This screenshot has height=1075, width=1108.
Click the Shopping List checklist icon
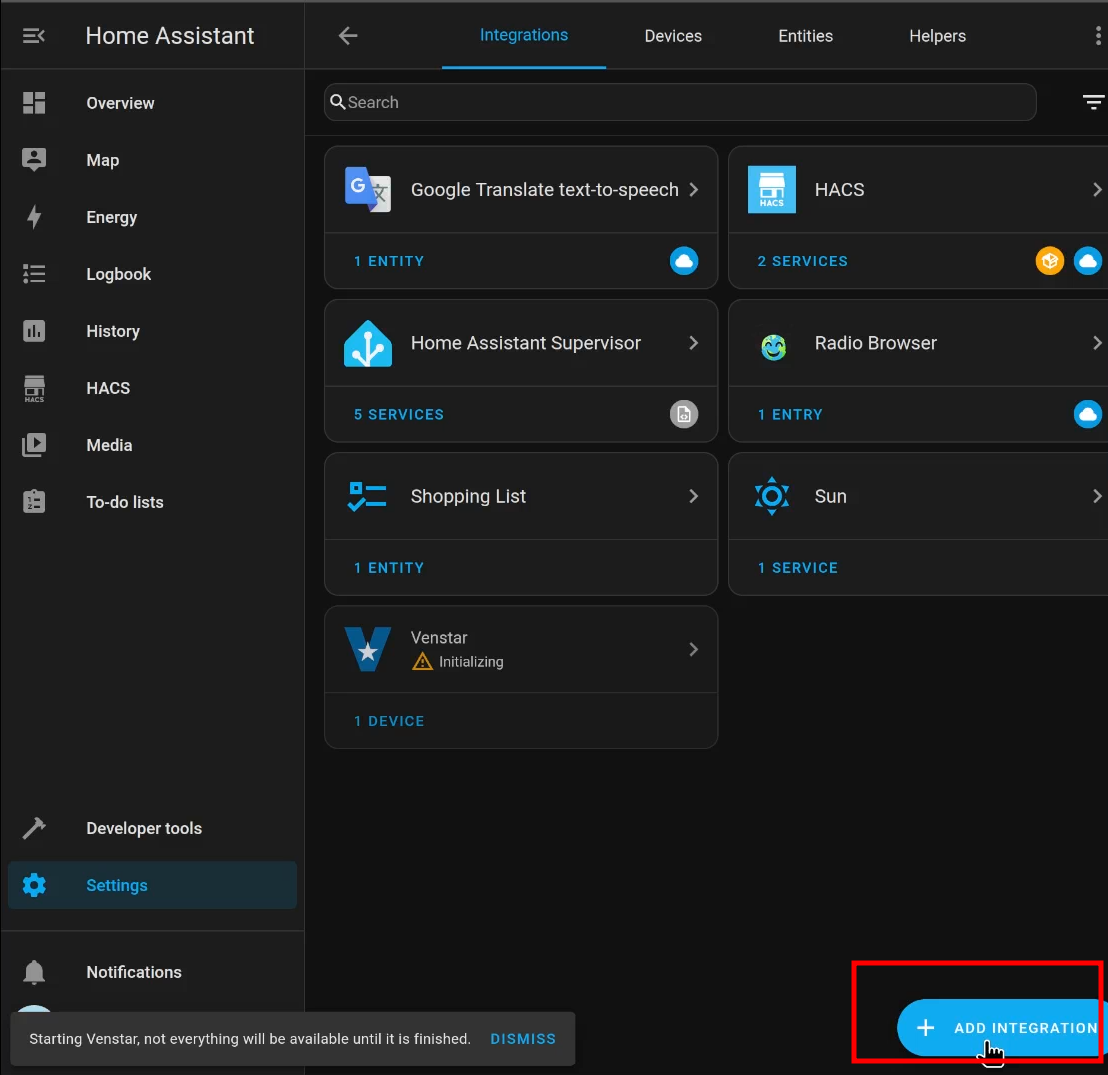point(367,496)
